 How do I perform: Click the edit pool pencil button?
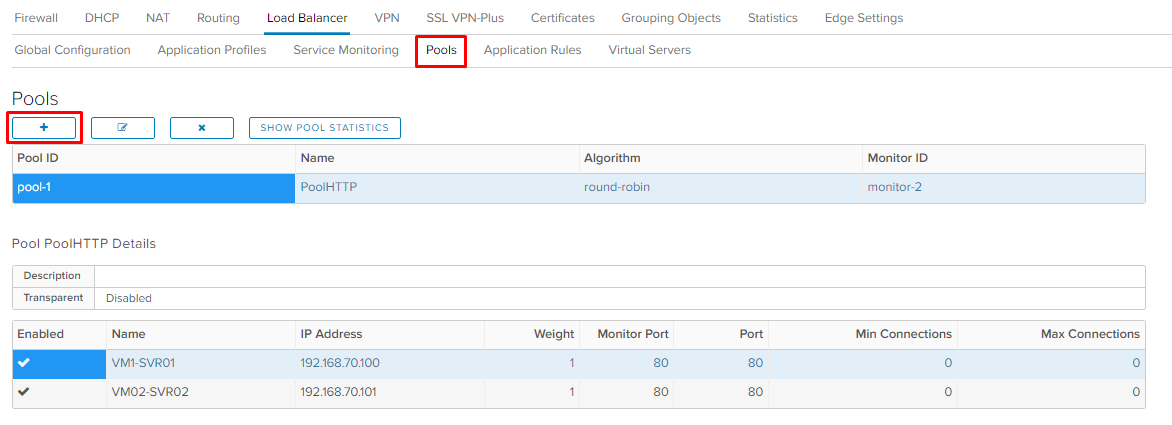click(x=123, y=128)
